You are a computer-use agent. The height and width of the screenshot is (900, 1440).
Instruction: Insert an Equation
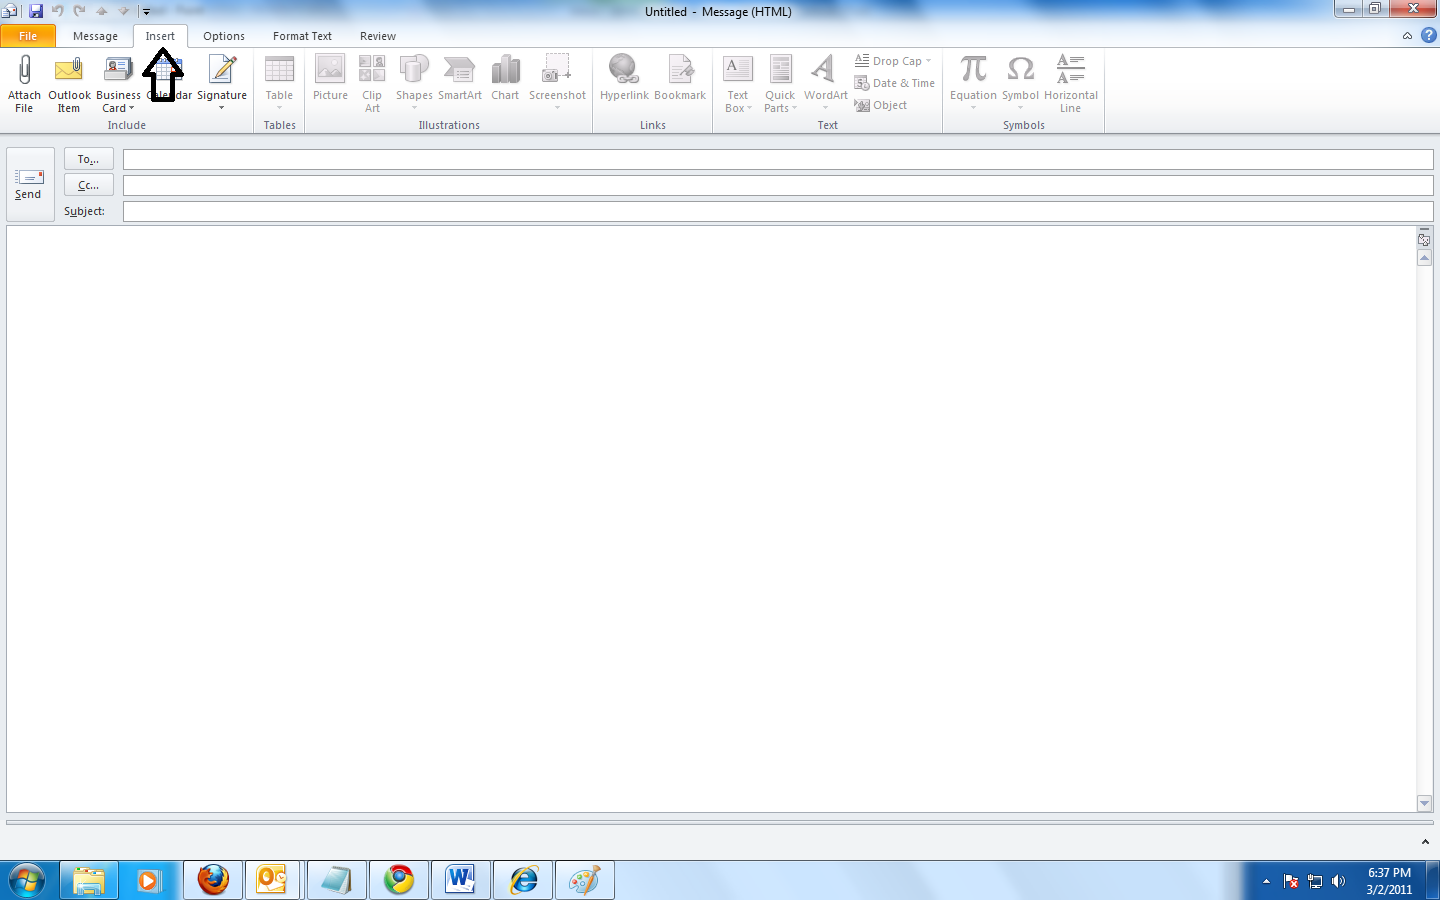point(973,84)
